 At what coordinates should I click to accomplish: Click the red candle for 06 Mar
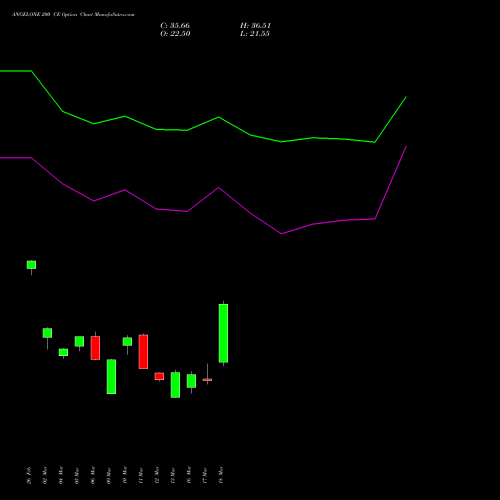coord(95,348)
